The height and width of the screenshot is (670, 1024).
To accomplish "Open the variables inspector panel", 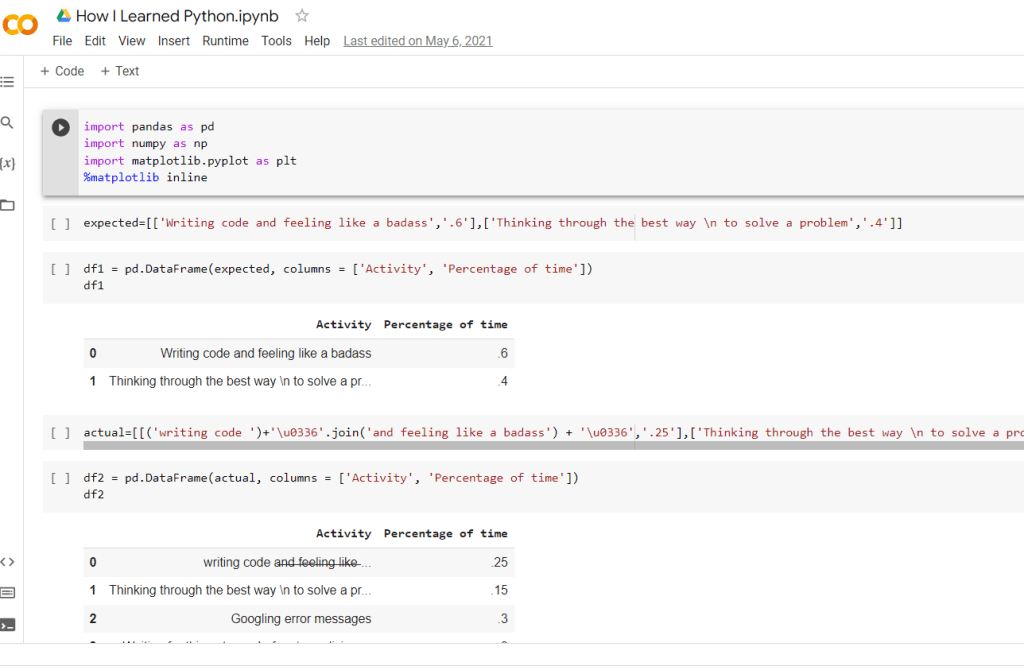I will (8, 162).
